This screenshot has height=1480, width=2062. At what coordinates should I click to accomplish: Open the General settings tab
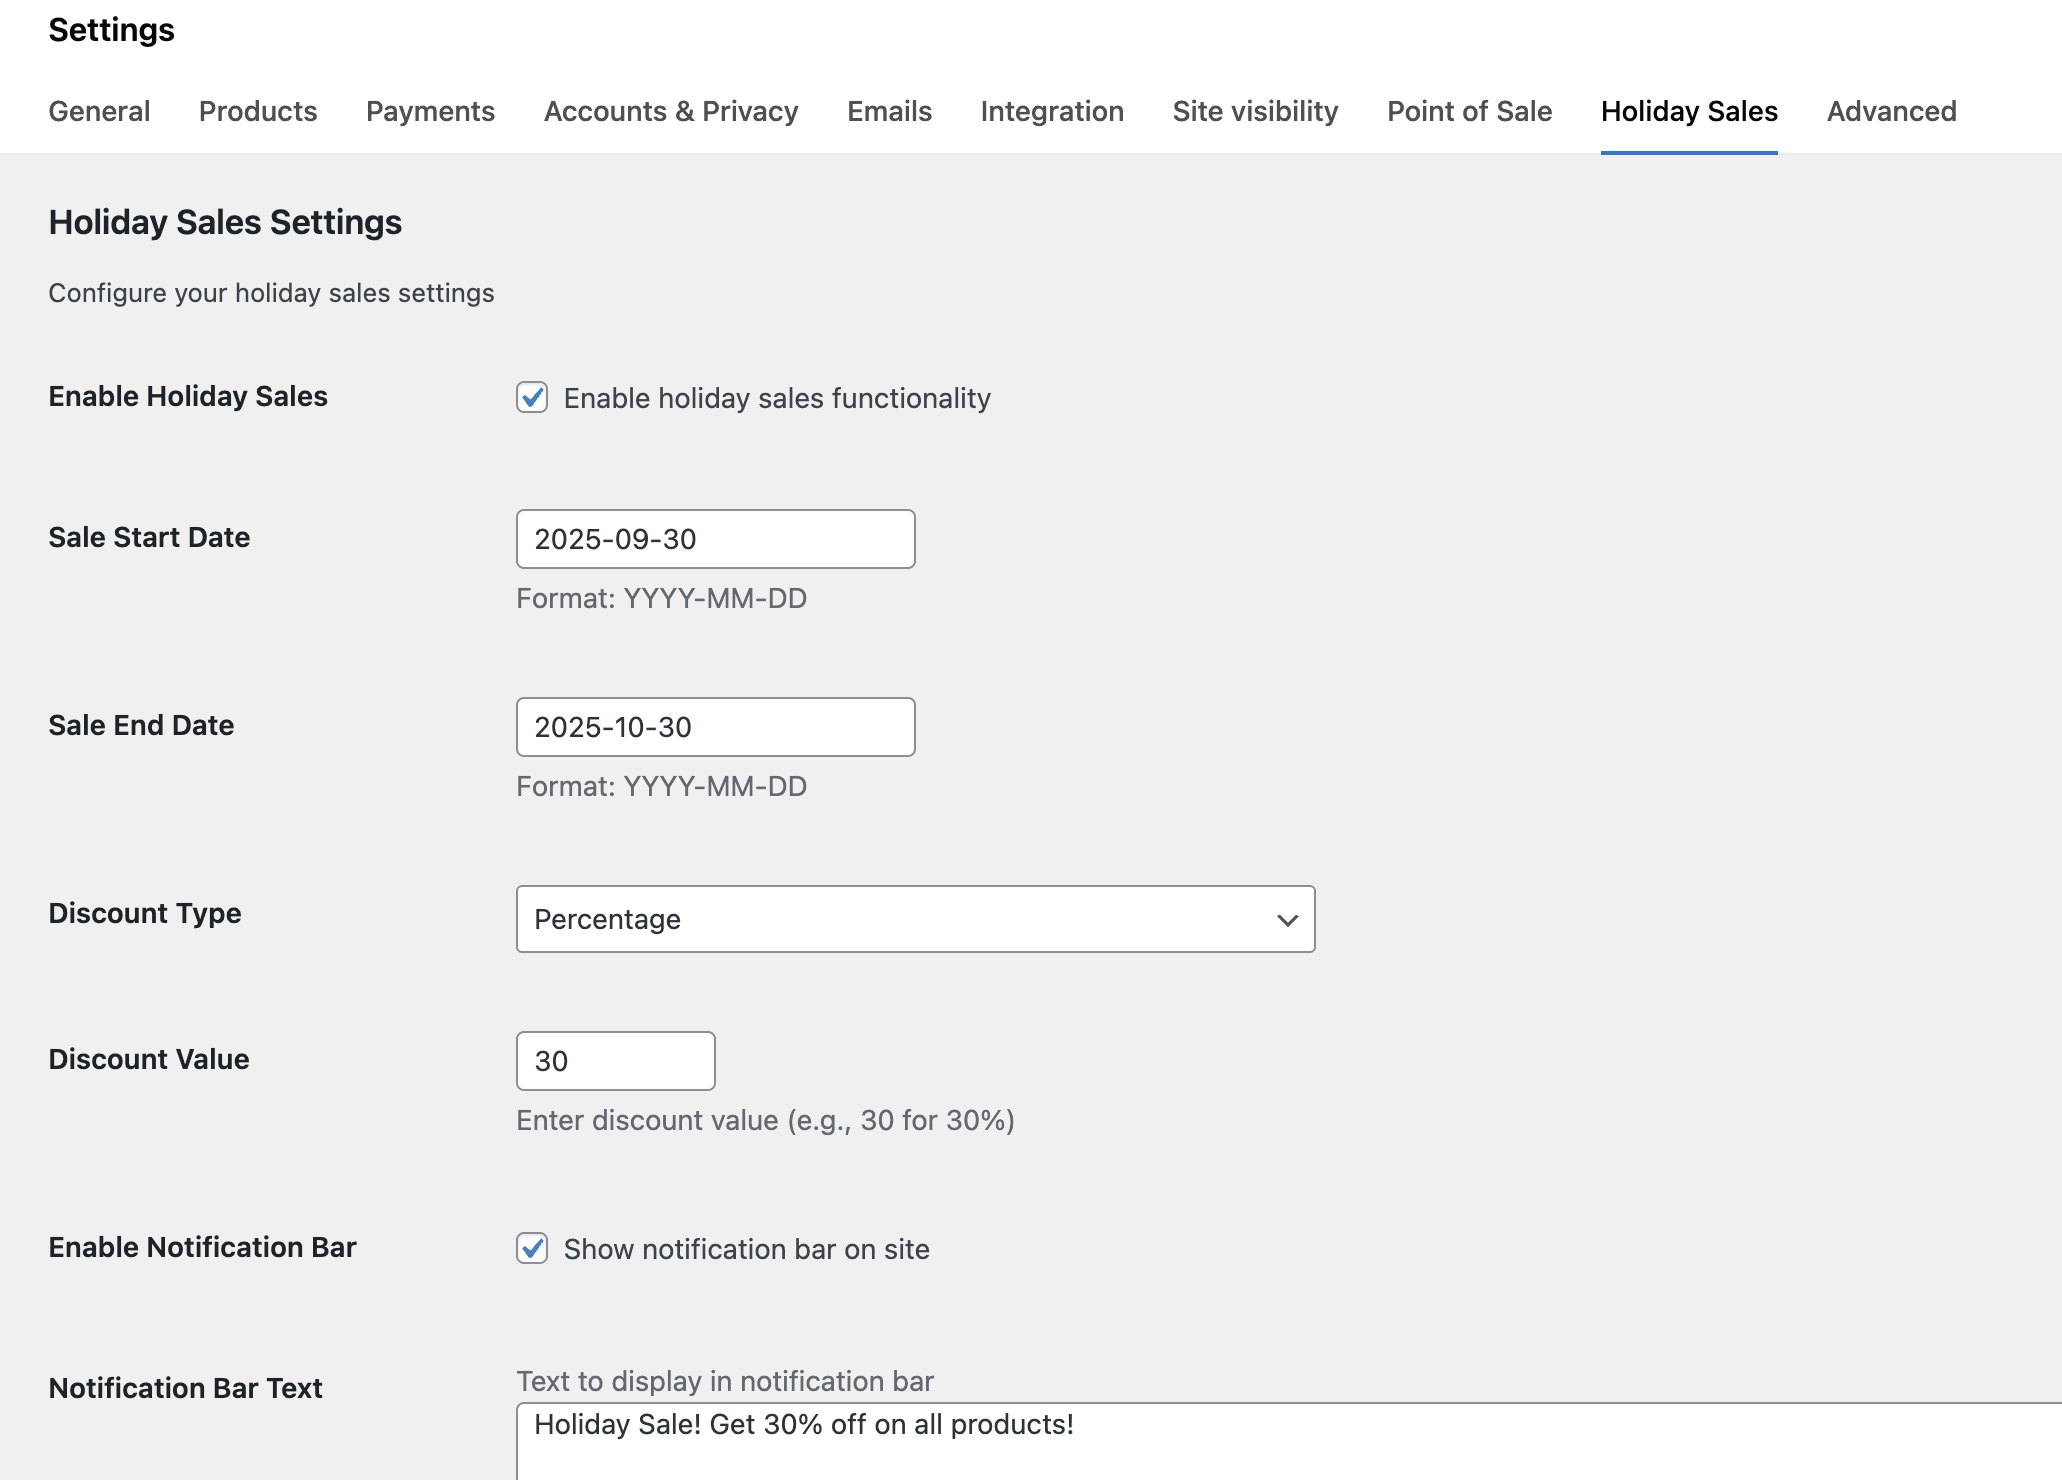99,111
